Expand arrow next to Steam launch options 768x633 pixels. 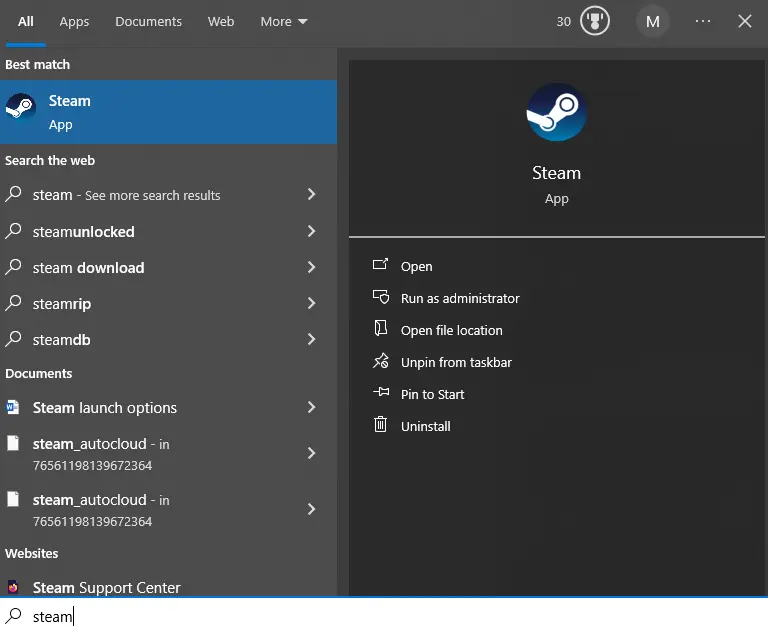[311, 407]
